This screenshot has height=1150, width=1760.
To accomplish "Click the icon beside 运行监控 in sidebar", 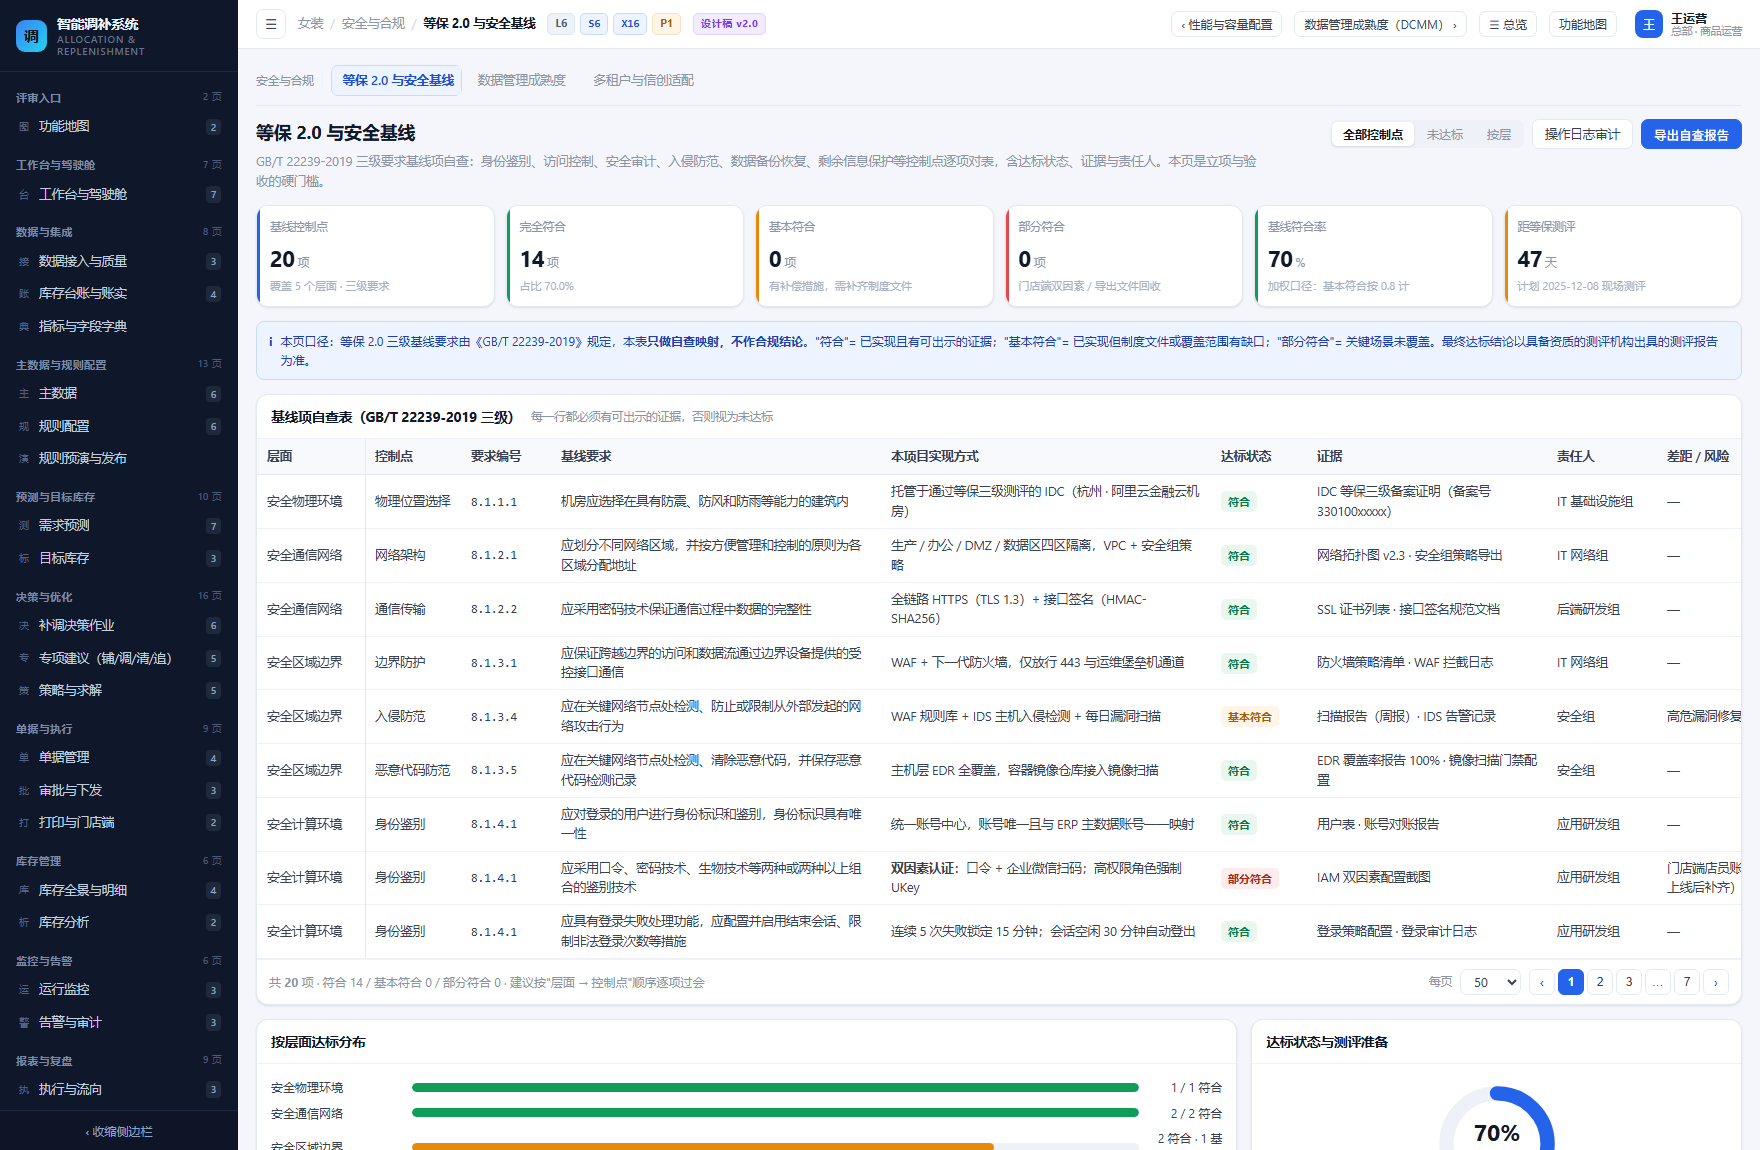I will tap(24, 990).
